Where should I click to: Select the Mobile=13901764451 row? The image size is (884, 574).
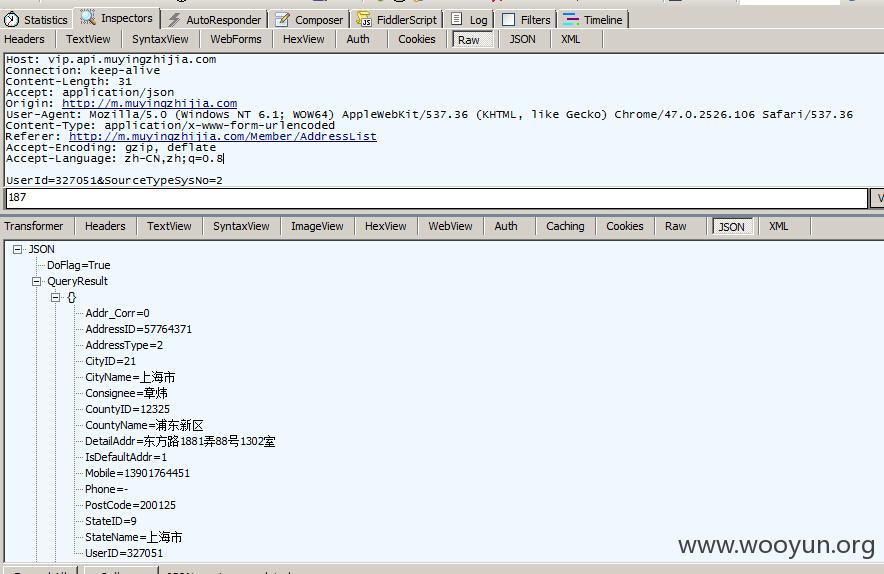click(137, 473)
